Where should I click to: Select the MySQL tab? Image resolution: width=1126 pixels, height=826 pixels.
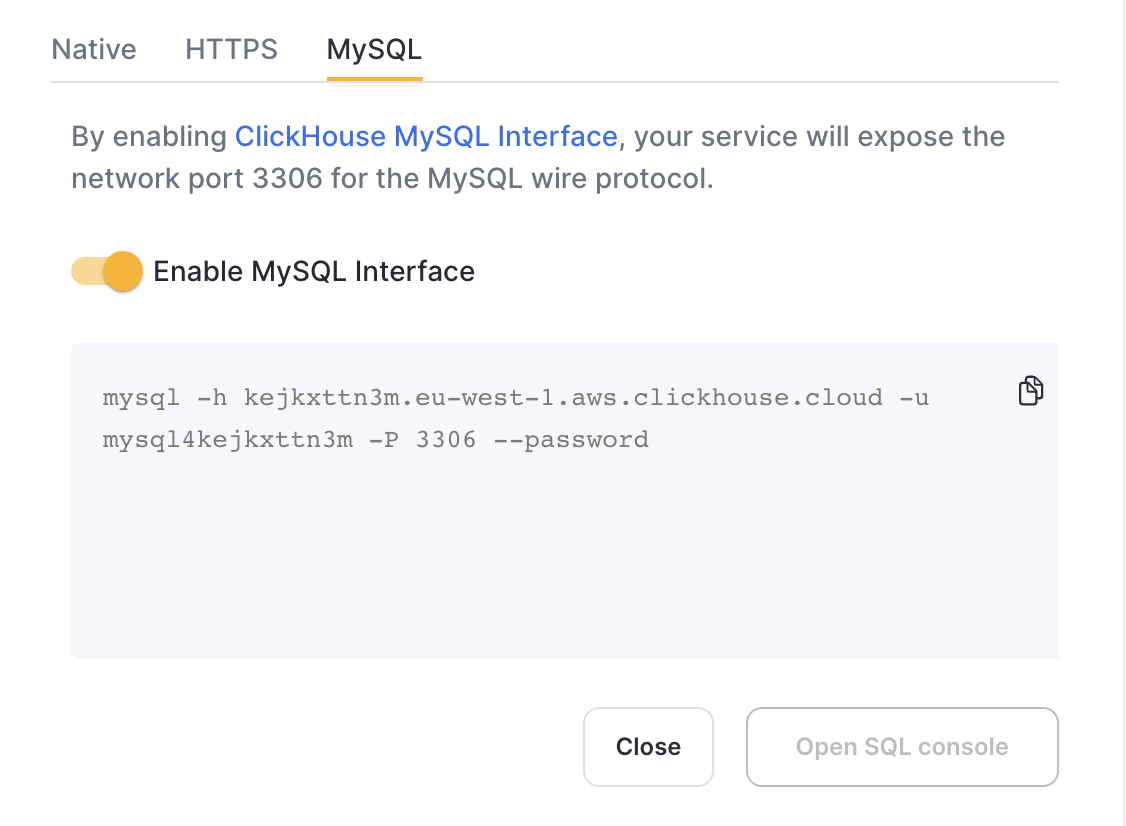pyautogui.click(x=373, y=48)
